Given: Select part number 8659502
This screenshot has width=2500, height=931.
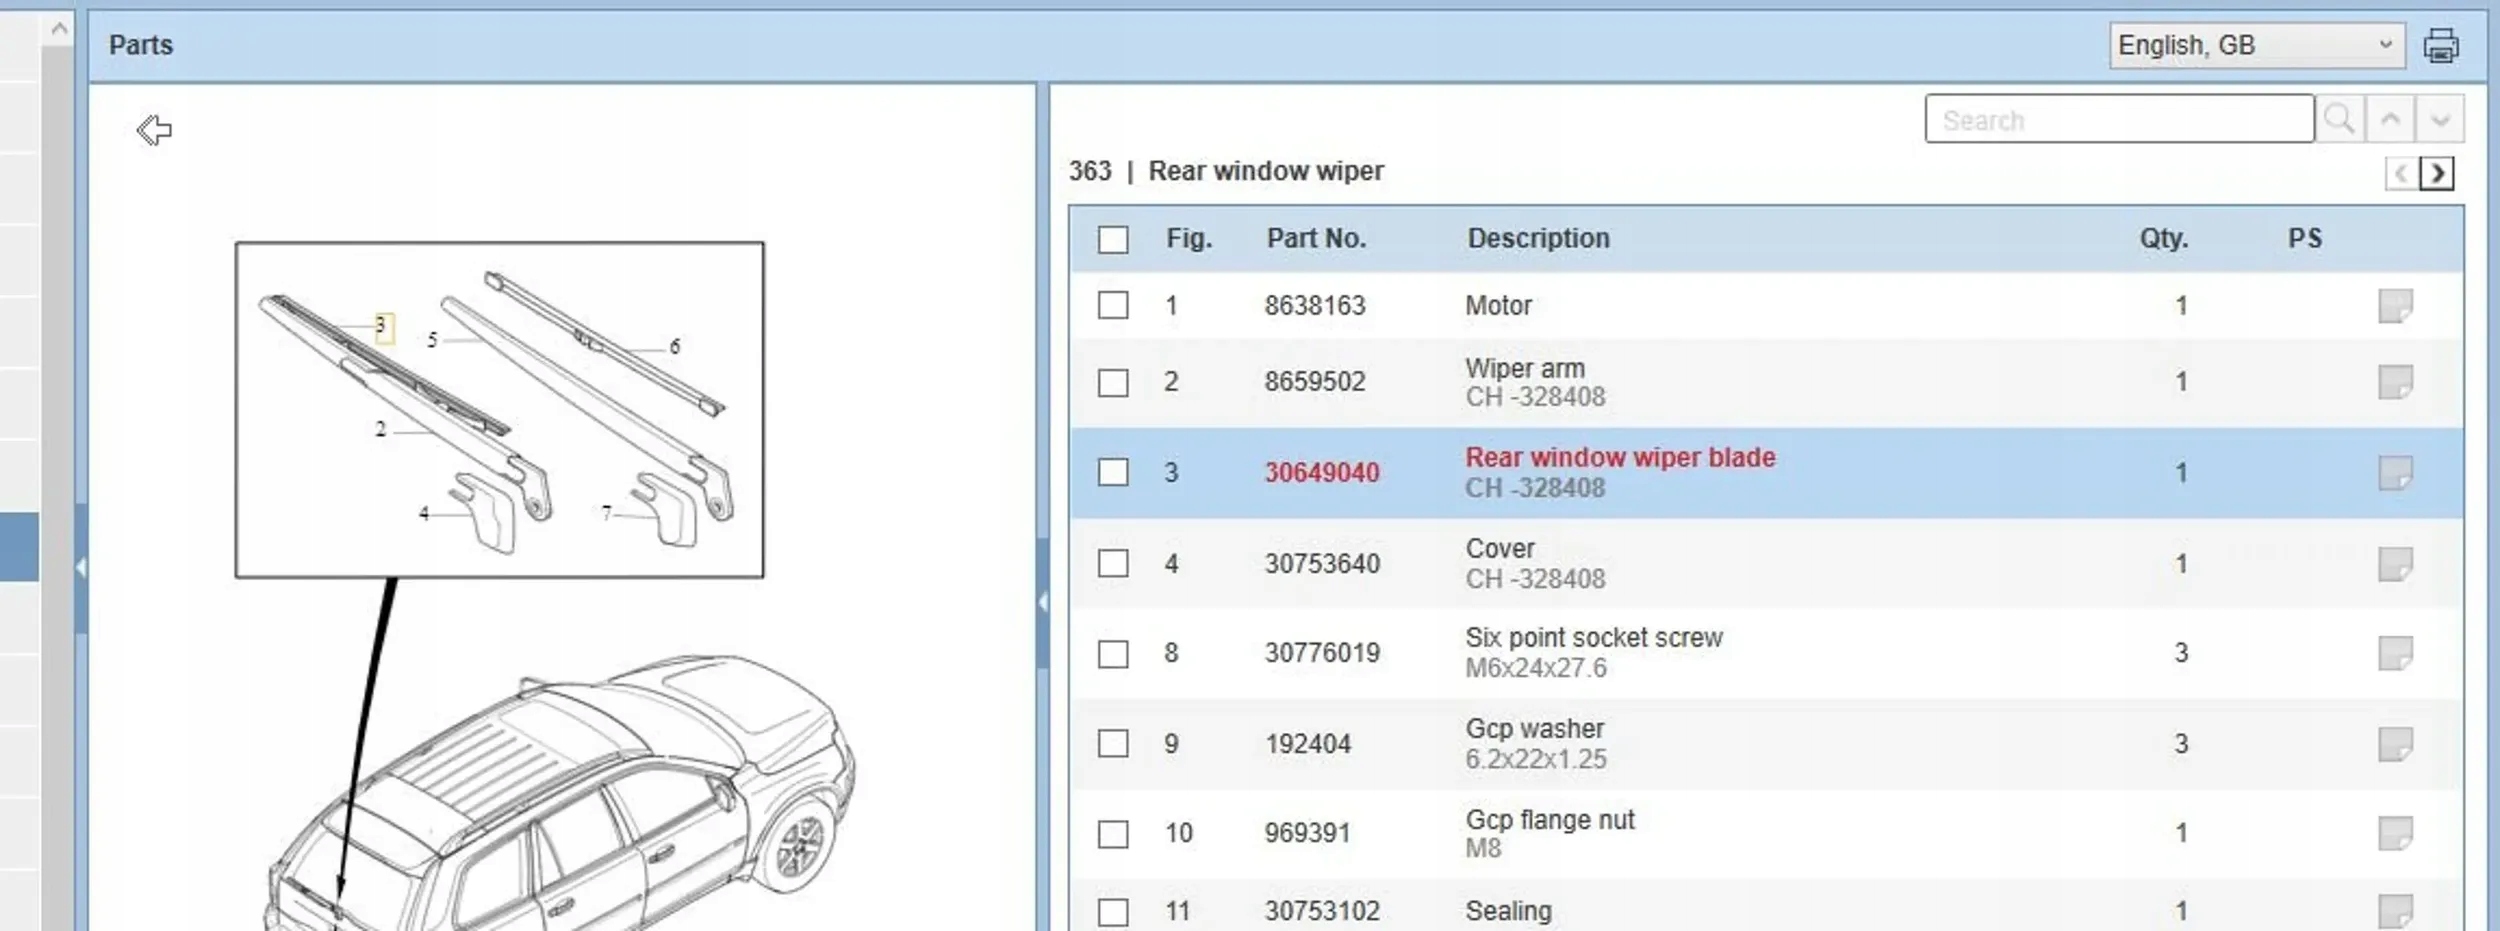Looking at the screenshot, I should click(1315, 382).
